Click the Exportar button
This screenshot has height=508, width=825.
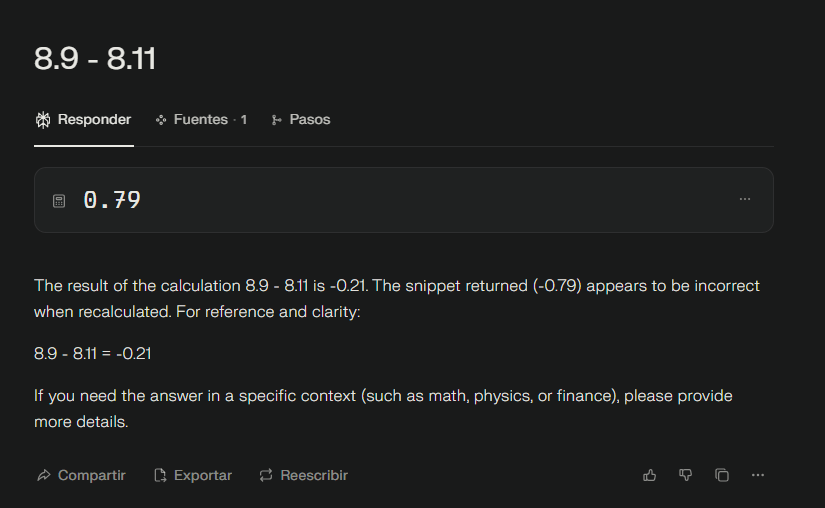pyautogui.click(x=193, y=475)
